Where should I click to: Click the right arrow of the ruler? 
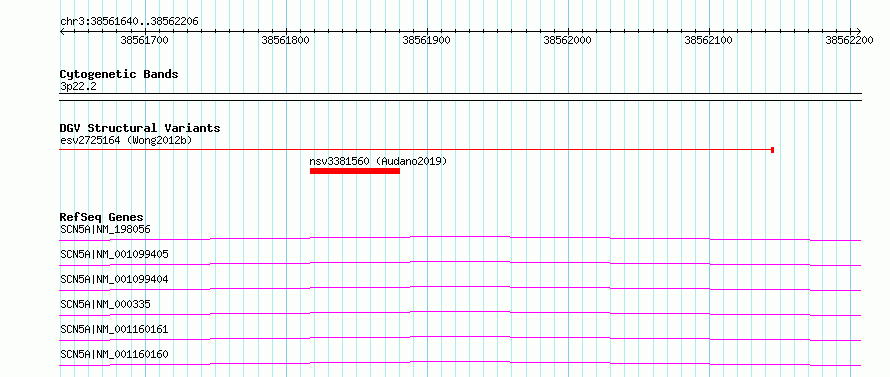tap(858, 31)
